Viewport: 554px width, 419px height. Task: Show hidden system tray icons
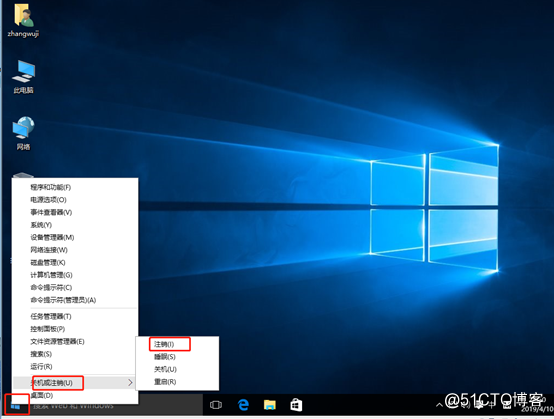coord(439,405)
